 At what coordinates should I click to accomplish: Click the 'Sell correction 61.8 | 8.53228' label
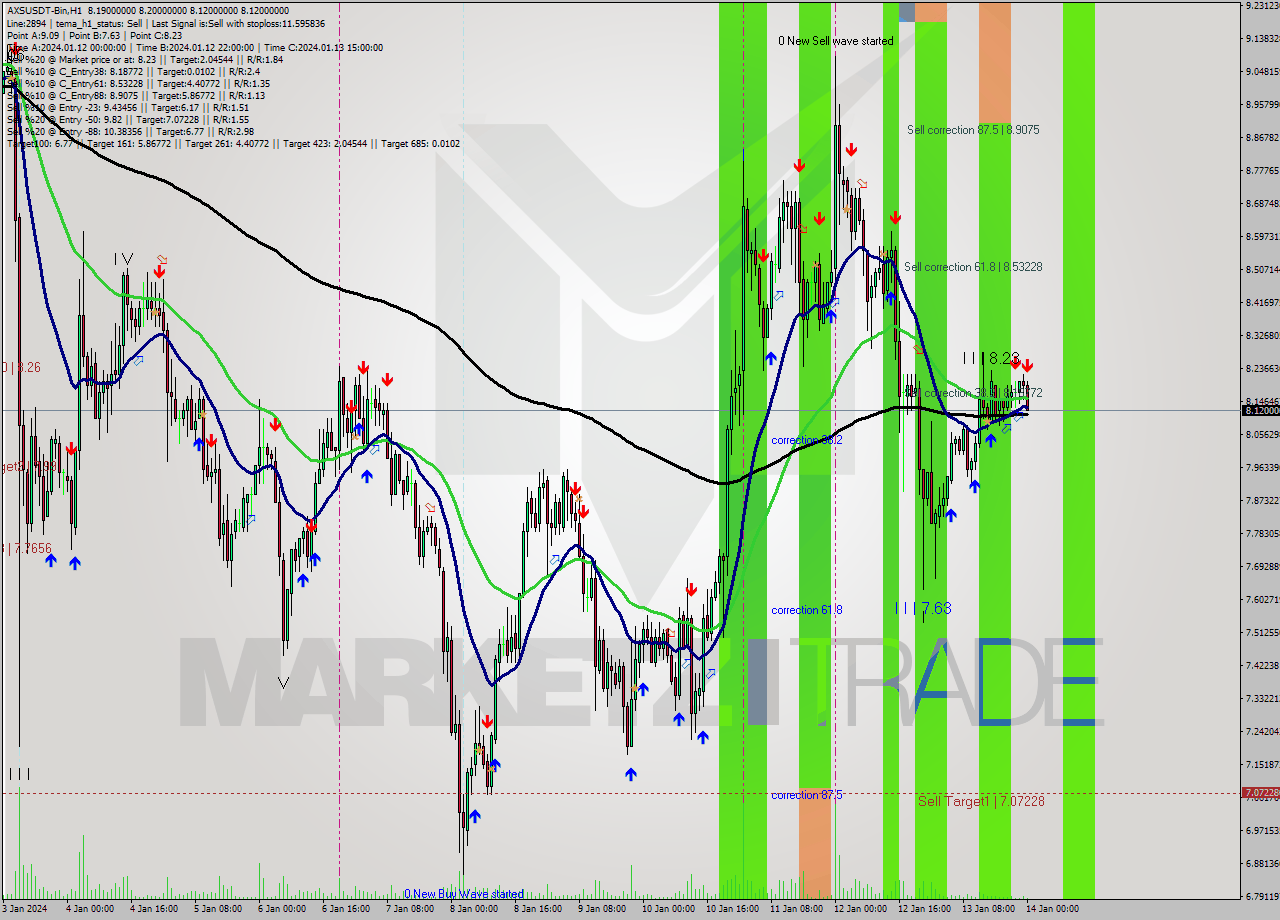tap(973, 267)
